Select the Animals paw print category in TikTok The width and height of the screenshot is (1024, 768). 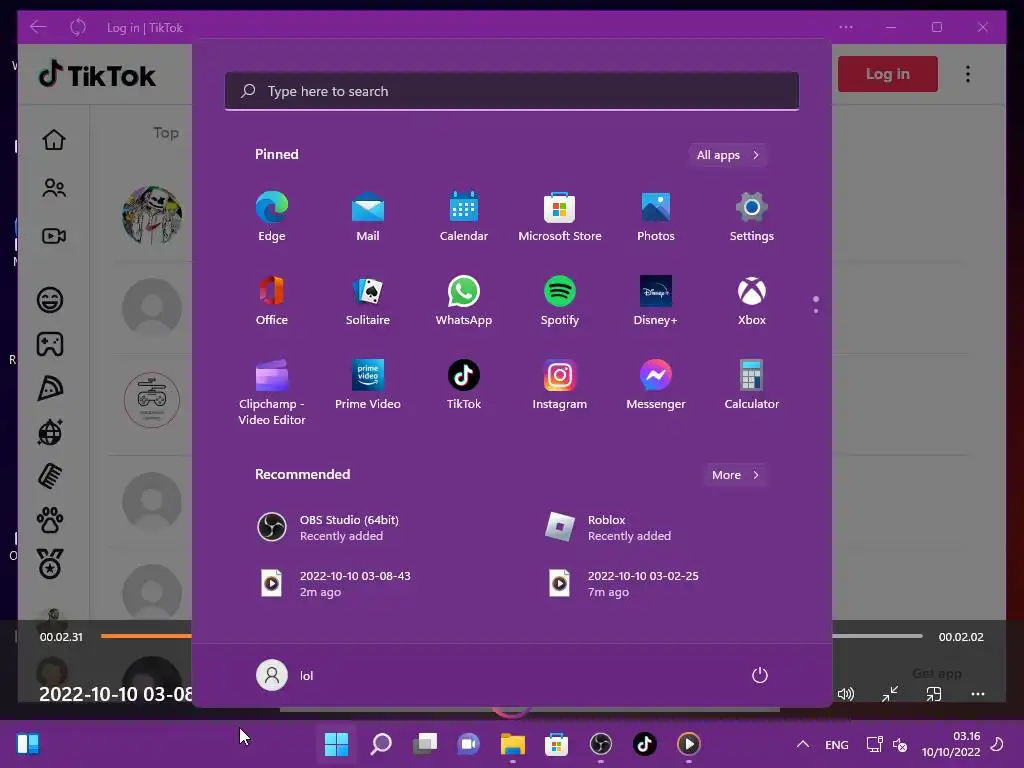pos(50,520)
